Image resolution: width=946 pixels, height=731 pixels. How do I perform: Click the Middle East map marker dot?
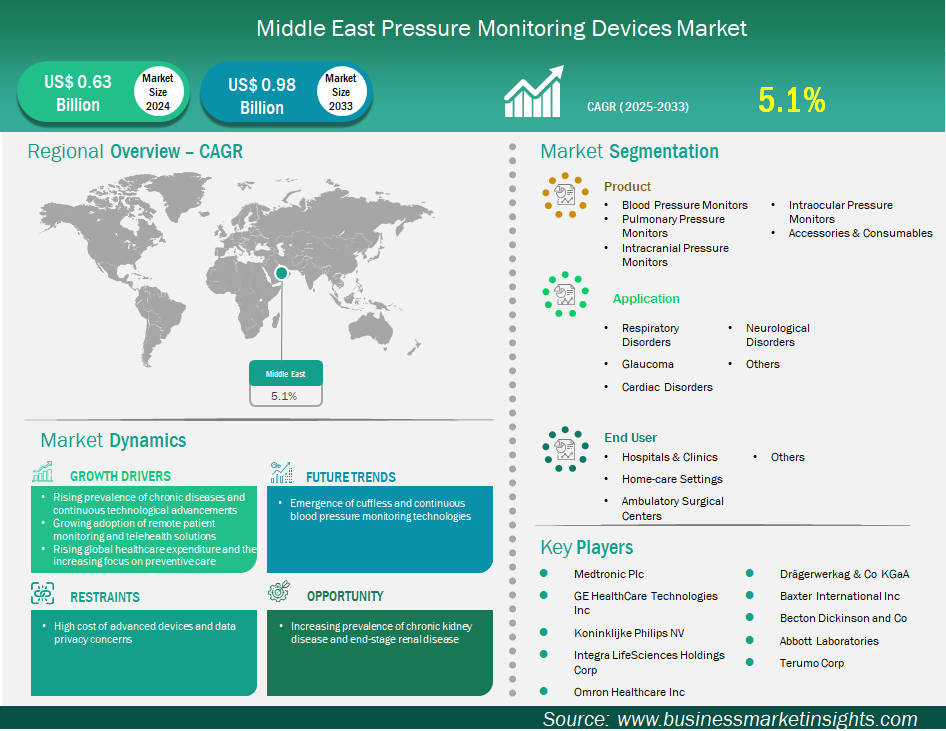pos(281,273)
